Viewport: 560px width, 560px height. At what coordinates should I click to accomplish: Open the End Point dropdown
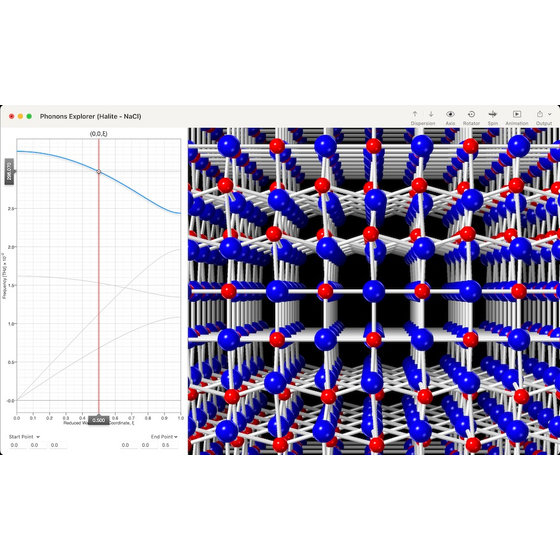click(x=164, y=437)
